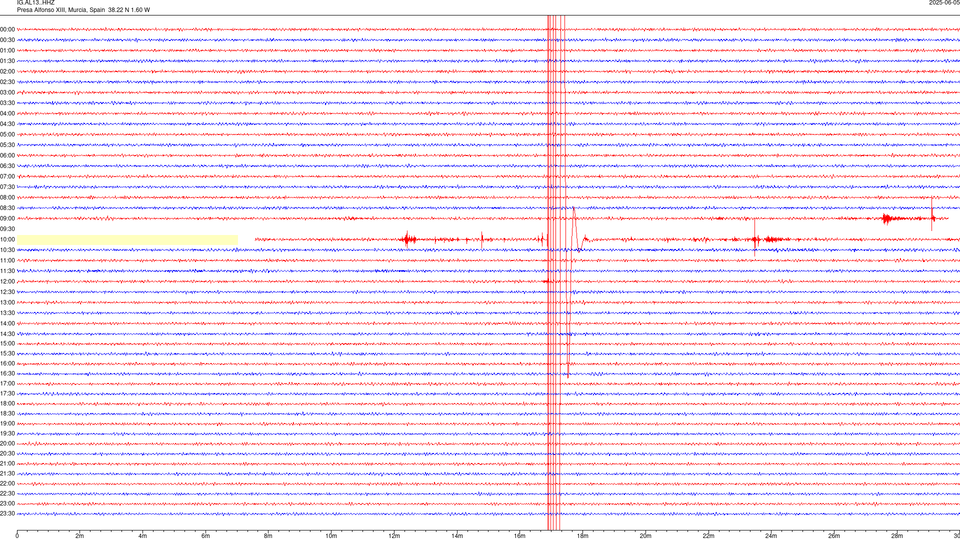Click the station code IG.AL13..HHZ header
Viewport: 960px width, 540px height.
[x=36, y=2]
